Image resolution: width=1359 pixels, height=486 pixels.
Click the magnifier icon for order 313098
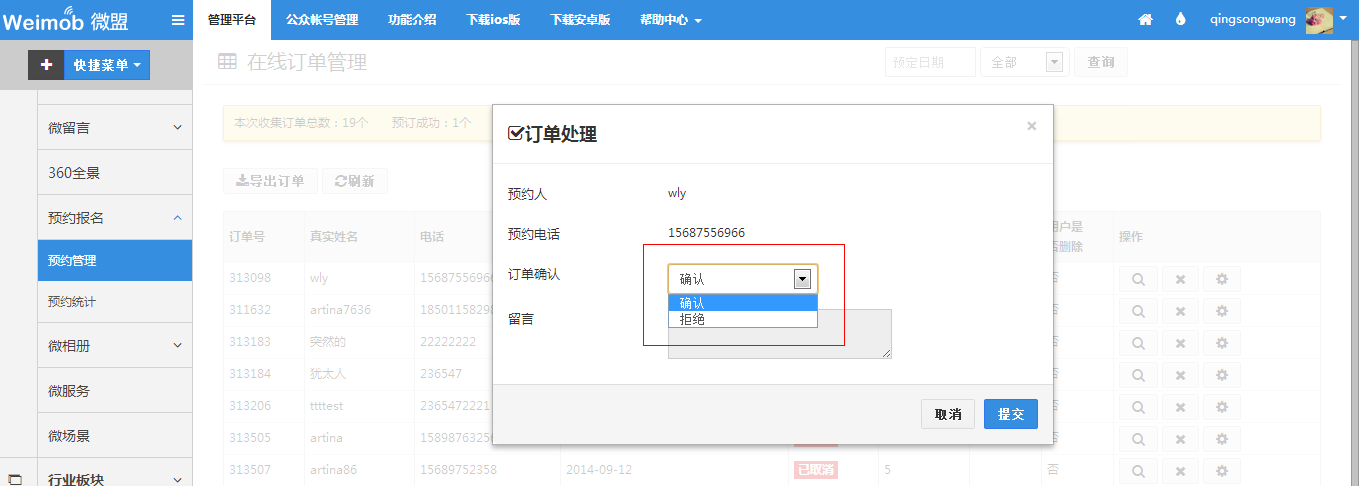[x=1138, y=279]
